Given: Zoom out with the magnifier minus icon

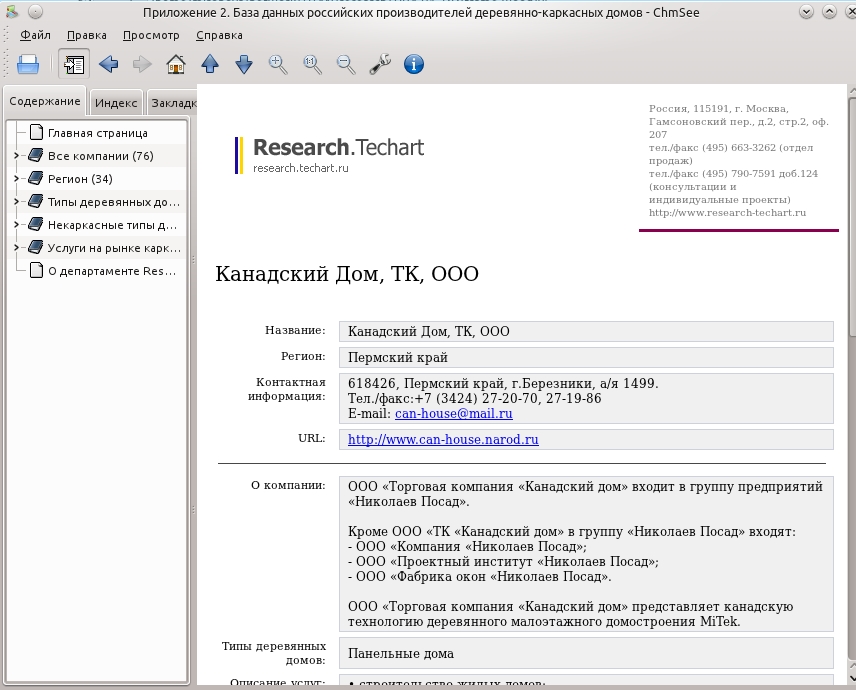Looking at the screenshot, I should pyautogui.click(x=346, y=64).
